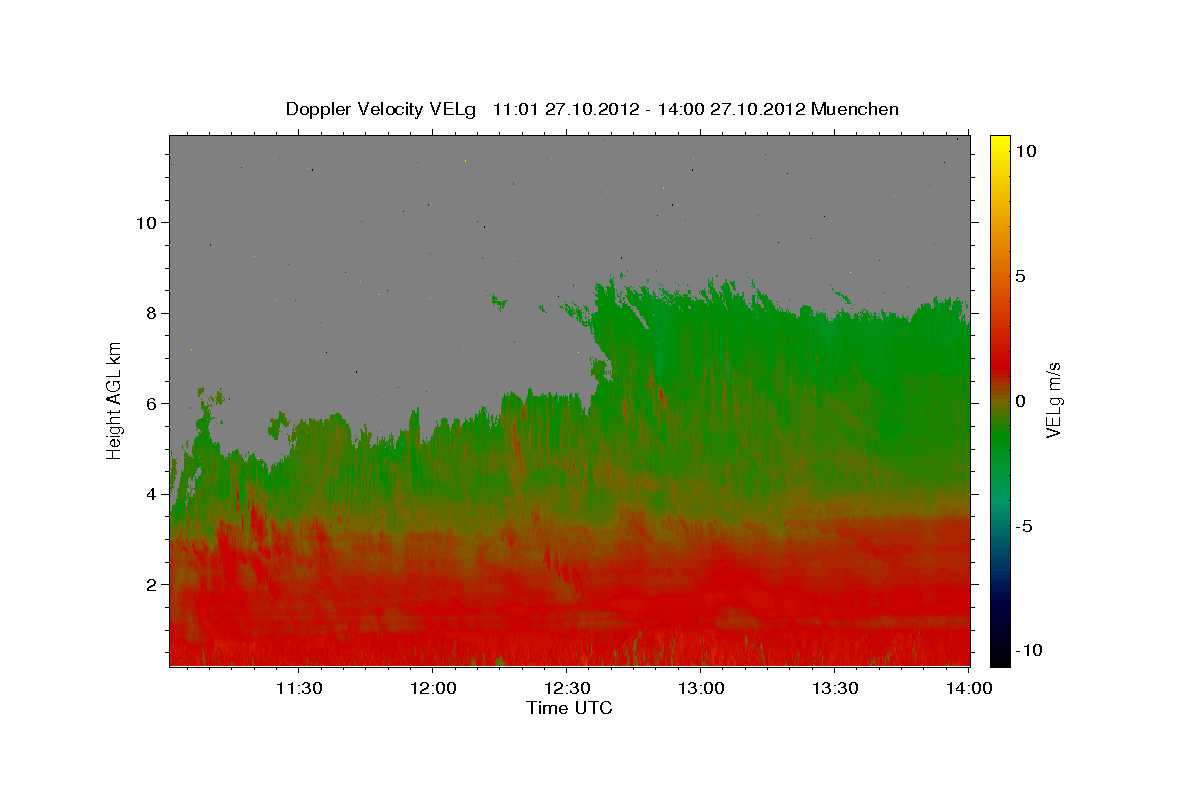The height and width of the screenshot is (800, 1200).
Task: Click the 12:00 time tick label
Action: tap(432, 688)
